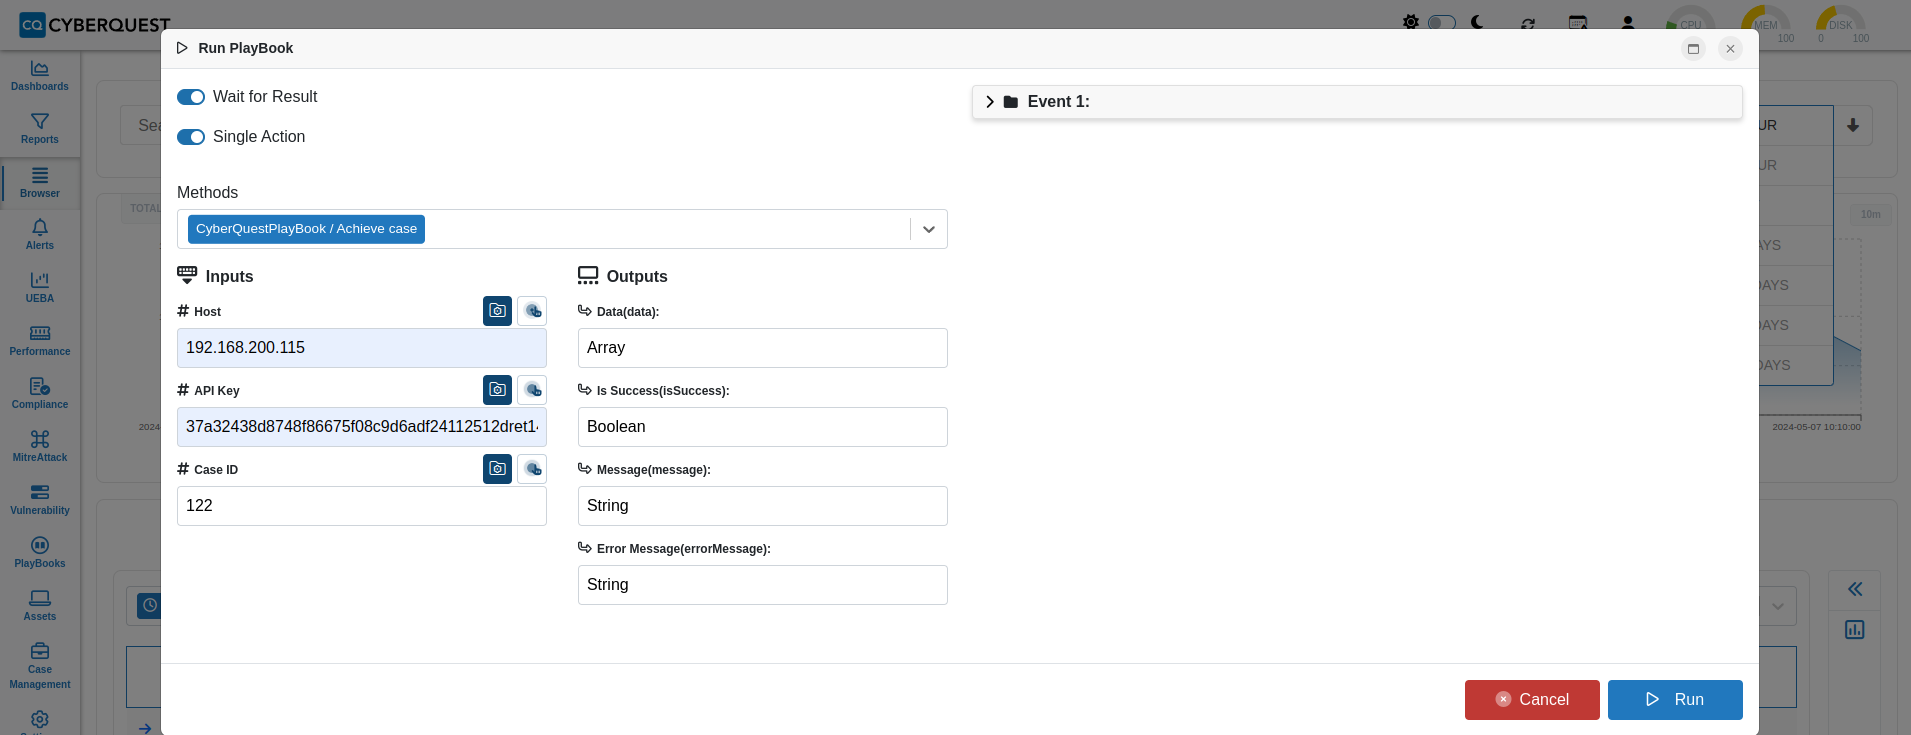This screenshot has height=735, width=1911.
Task: Open Reports in the sidebar
Action: click(x=40, y=129)
